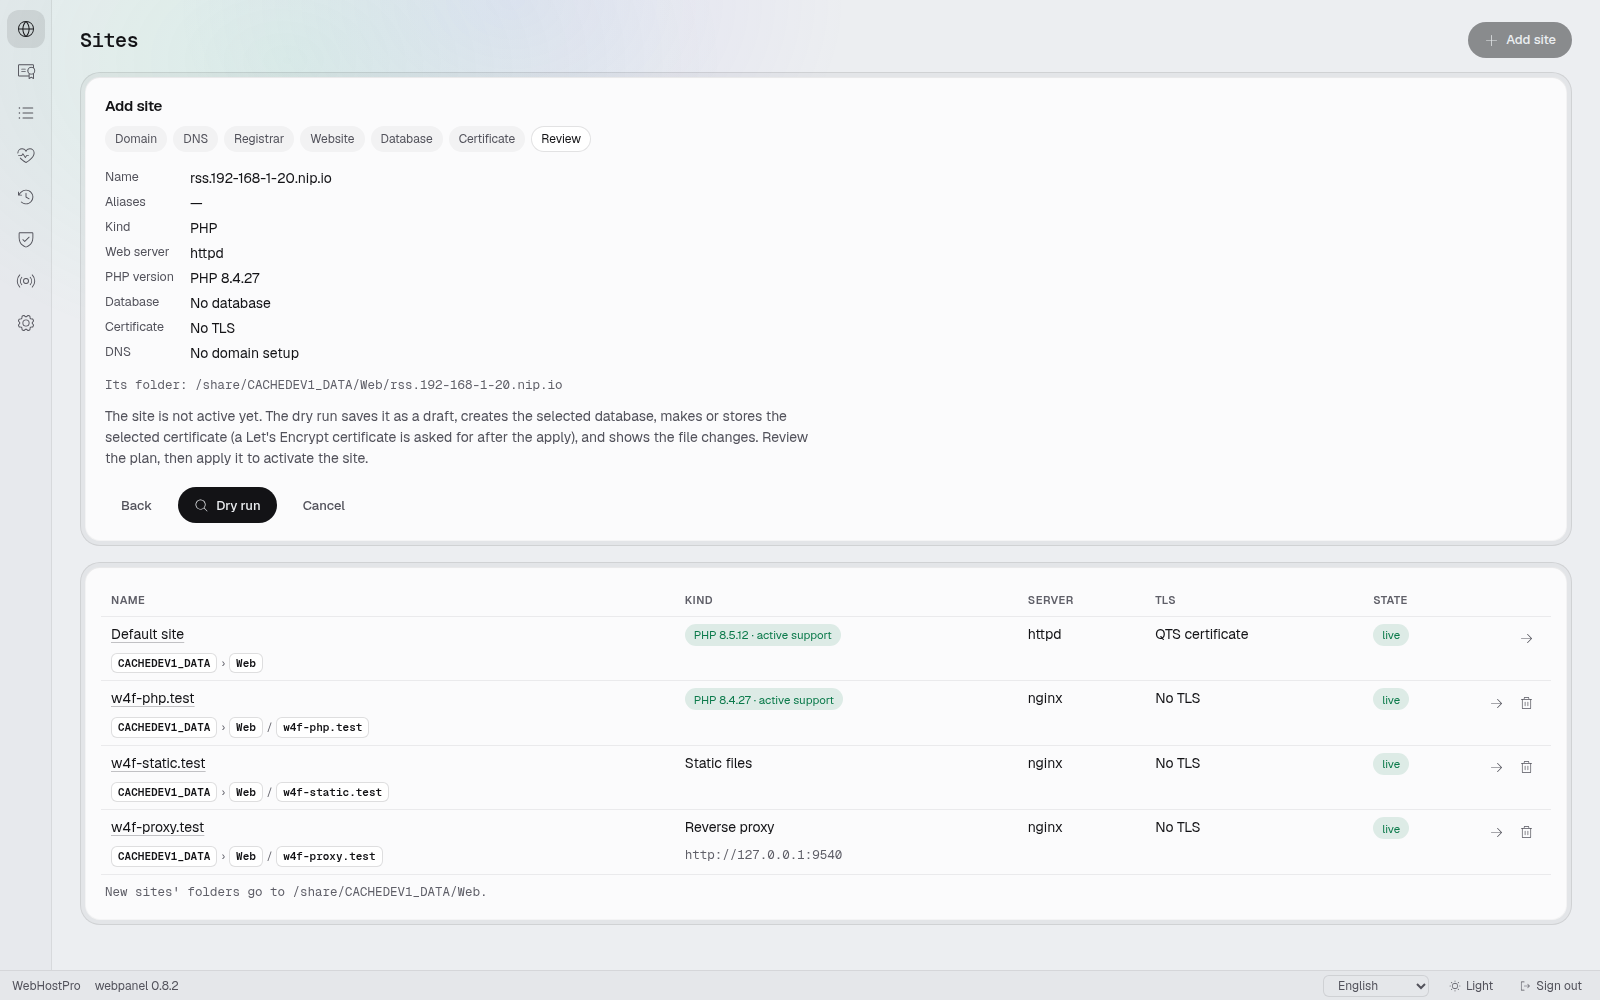Go to the Website step tab
1600x1000 pixels.
click(x=332, y=139)
